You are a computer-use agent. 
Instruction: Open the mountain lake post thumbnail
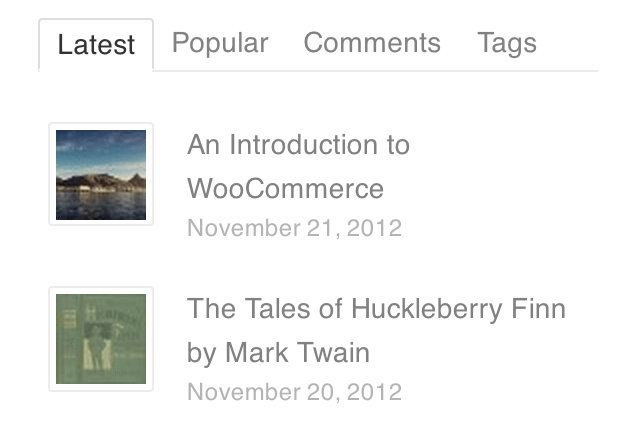point(101,174)
